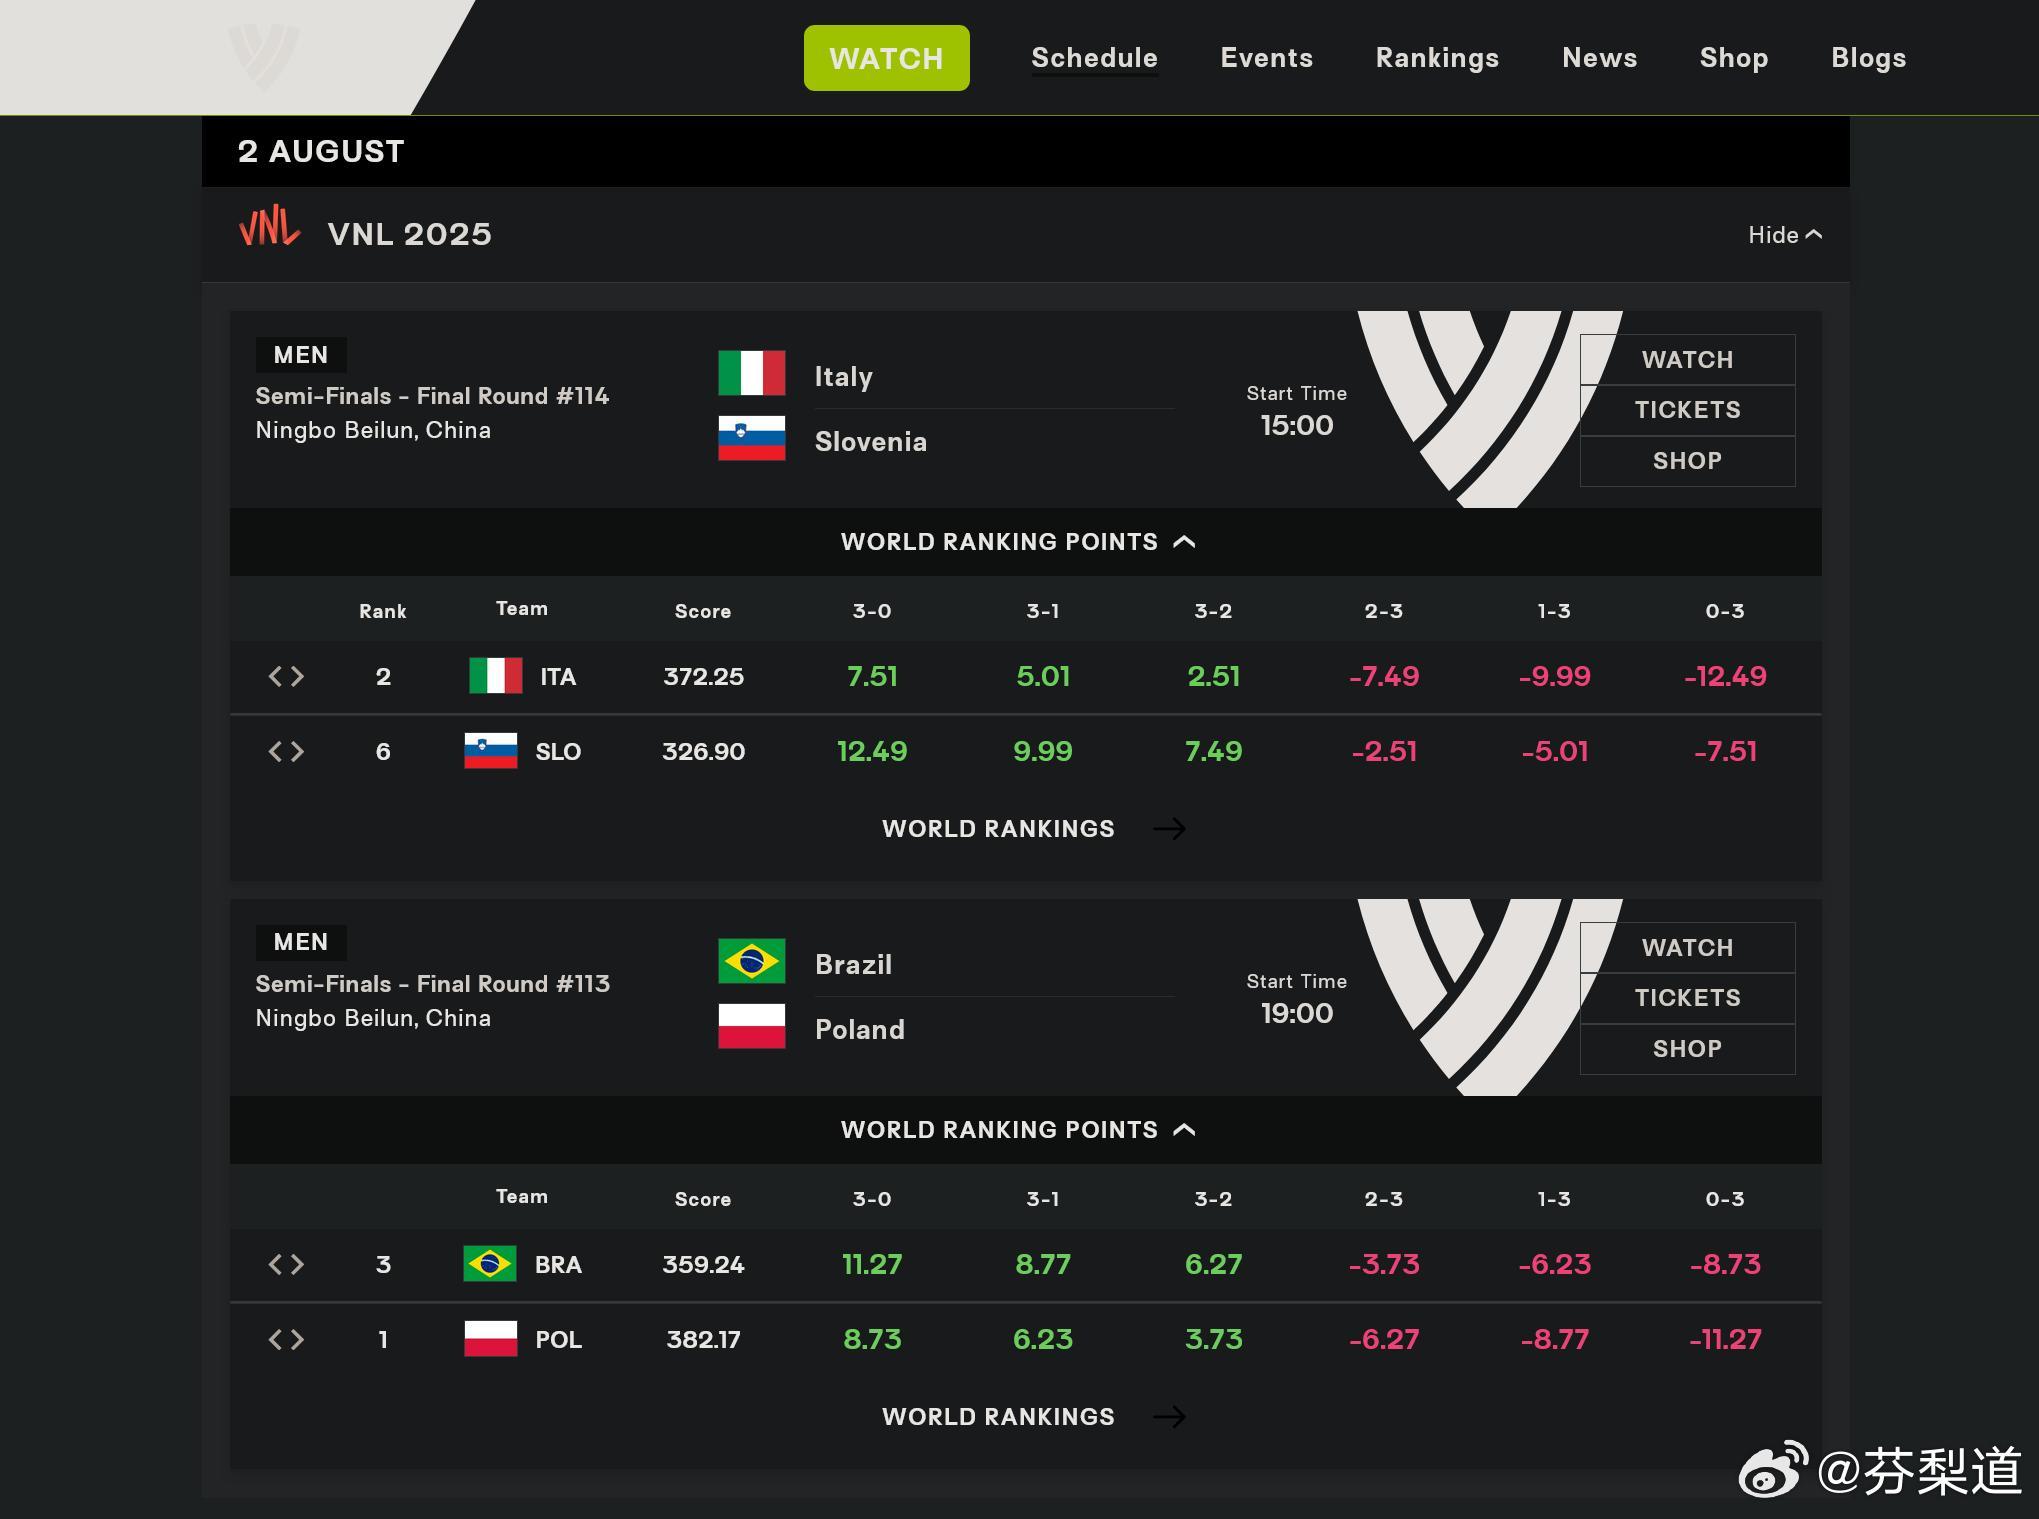The height and width of the screenshot is (1519, 2039).
Task: Open the Blogs nav item
Action: click(x=1868, y=58)
